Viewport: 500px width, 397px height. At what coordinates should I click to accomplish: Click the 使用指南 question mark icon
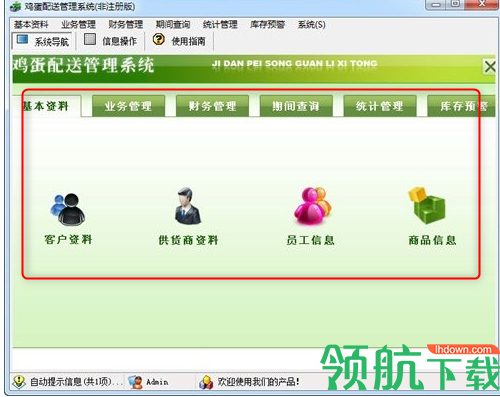pyautogui.click(x=159, y=39)
